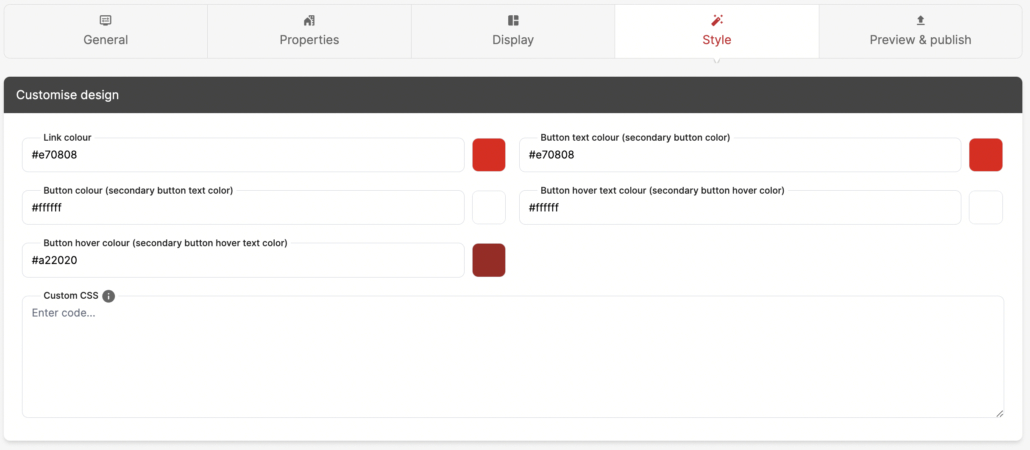Image resolution: width=1030 pixels, height=450 pixels.
Task: Select the Style tab
Action: [717, 32]
